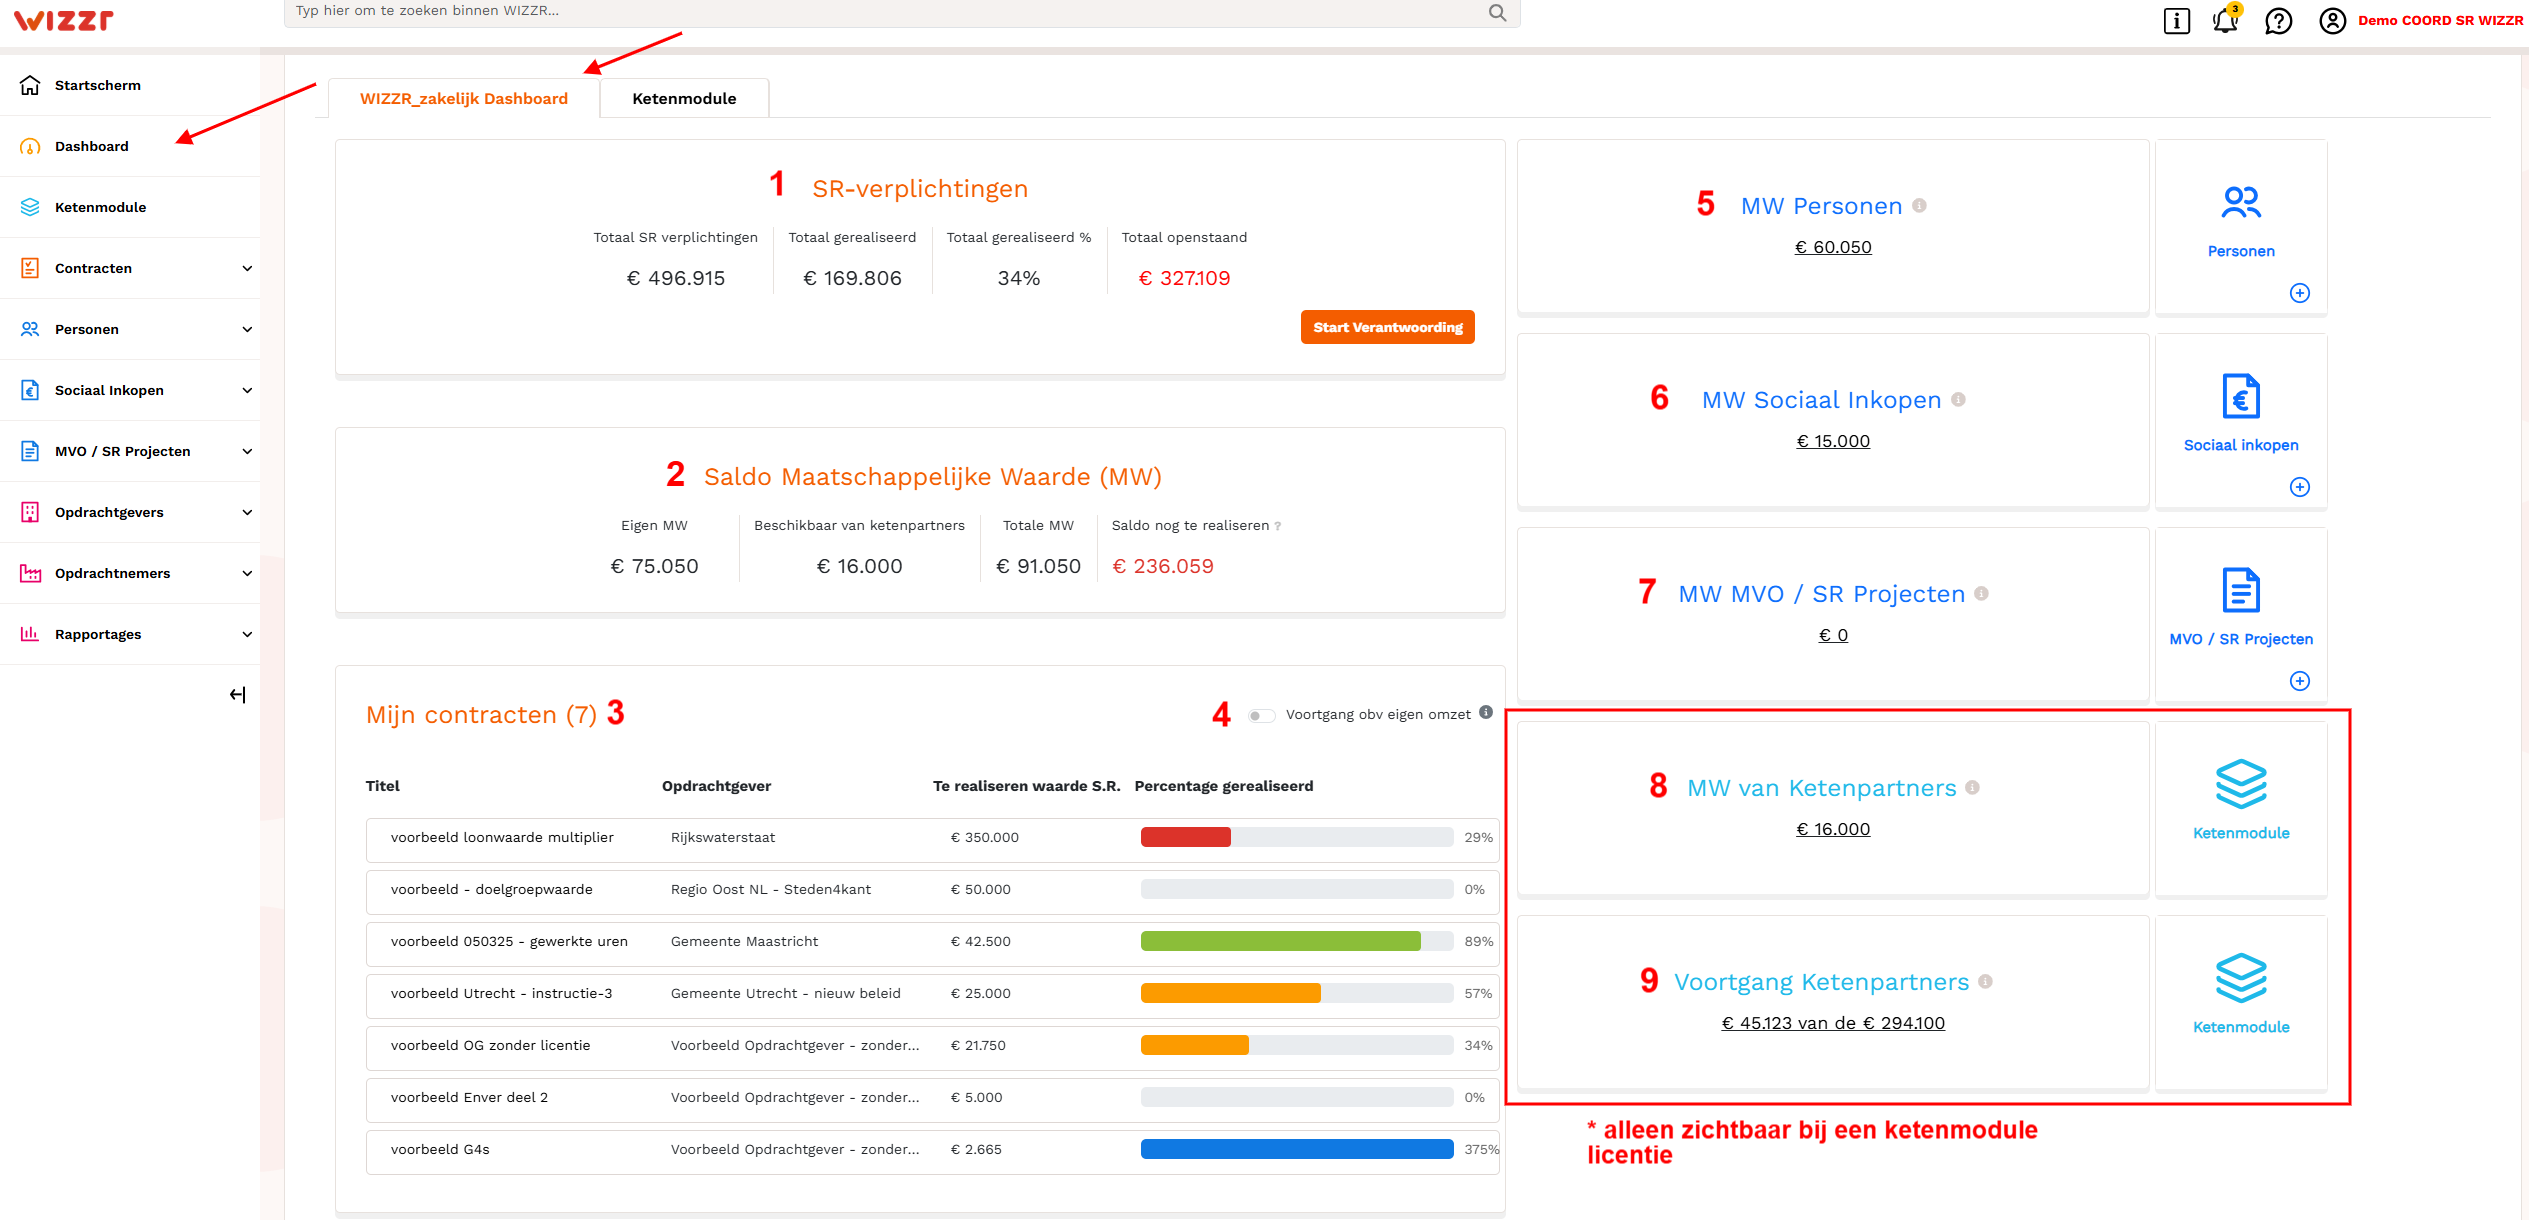This screenshot has width=2529, height=1220.
Task: Collapse the sidebar with arrow icon
Action: point(237,695)
